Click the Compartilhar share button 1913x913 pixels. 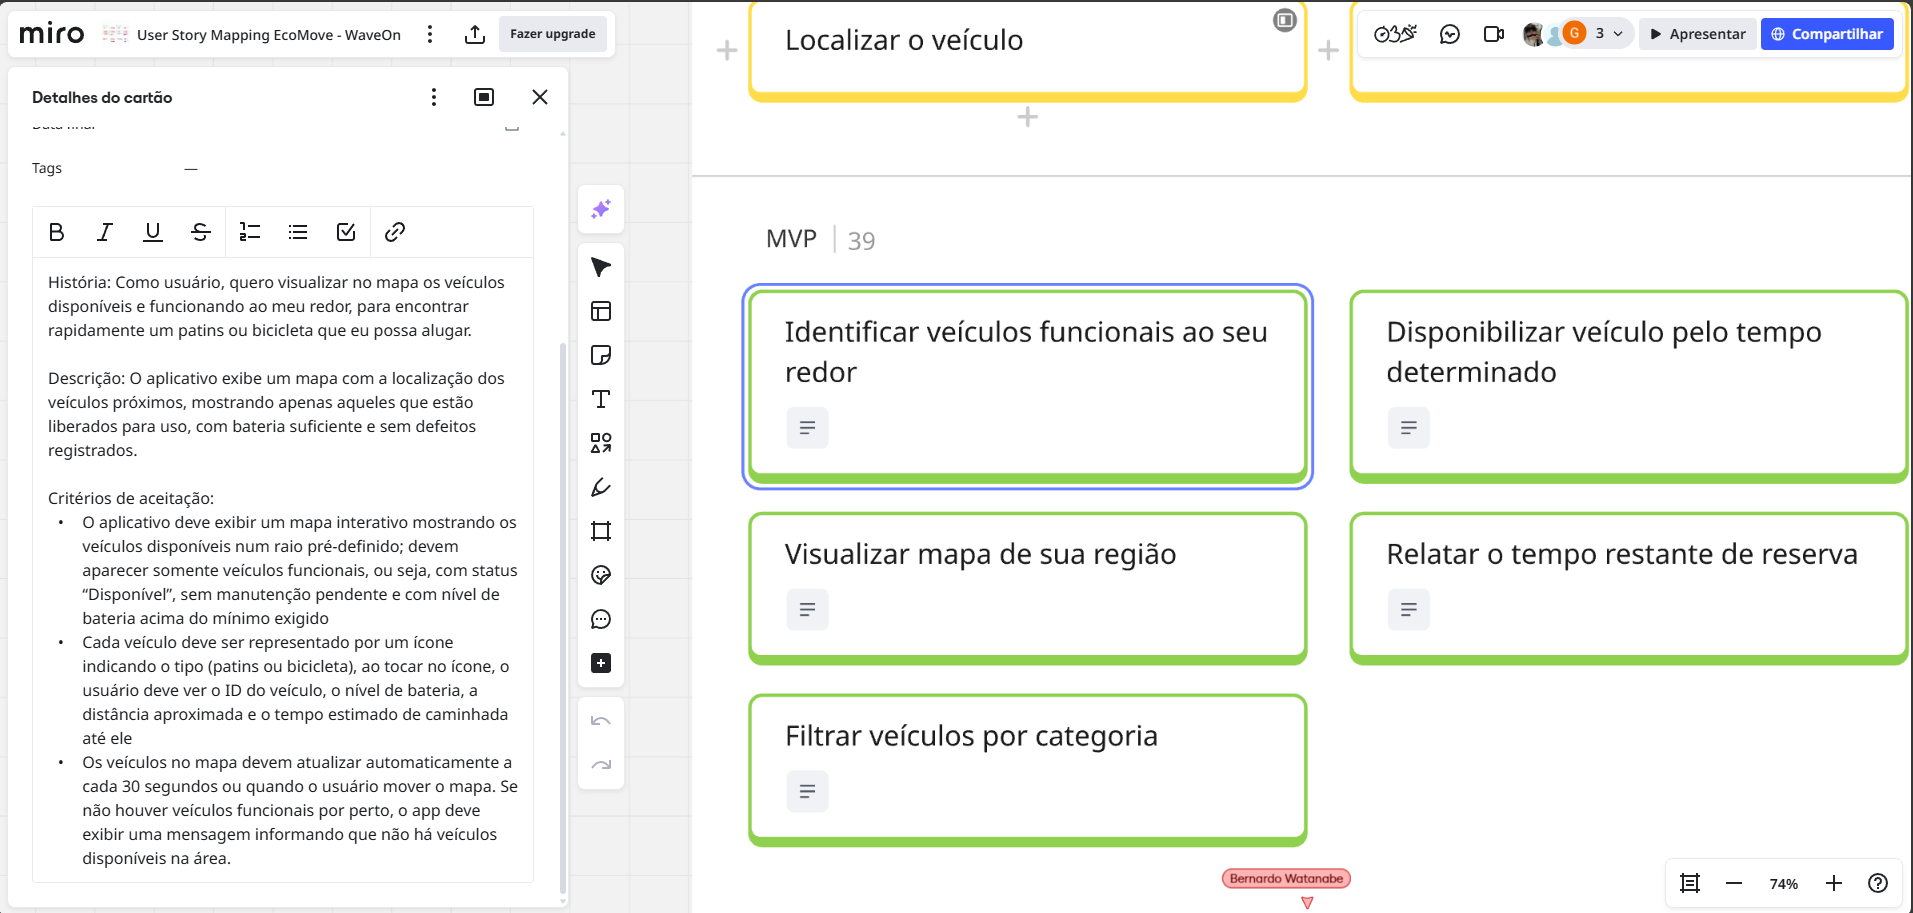pyautogui.click(x=1826, y=34)
